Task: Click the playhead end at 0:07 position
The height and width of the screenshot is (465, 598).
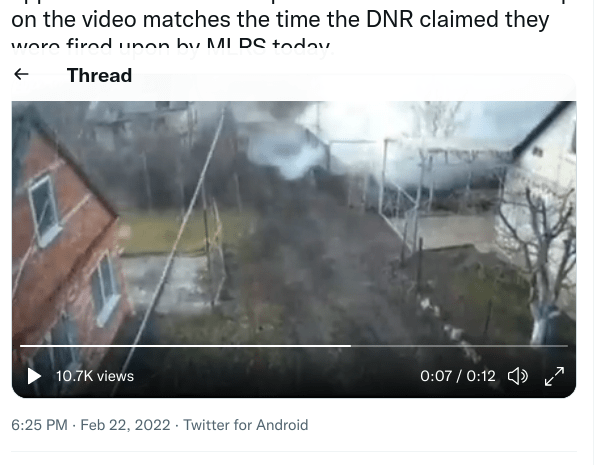Action: pos(350,346)
